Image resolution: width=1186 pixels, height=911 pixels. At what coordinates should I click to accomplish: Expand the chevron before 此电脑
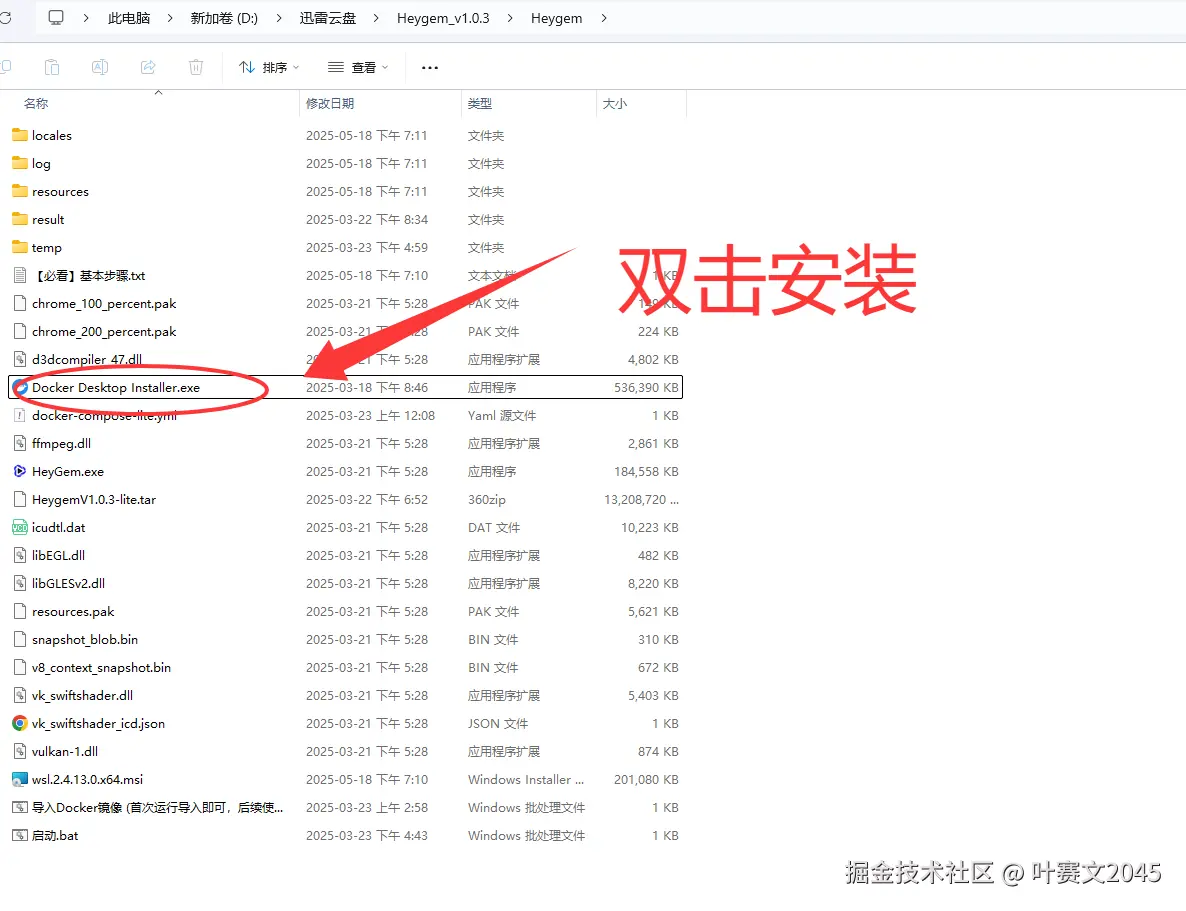[x=85, y=18]
